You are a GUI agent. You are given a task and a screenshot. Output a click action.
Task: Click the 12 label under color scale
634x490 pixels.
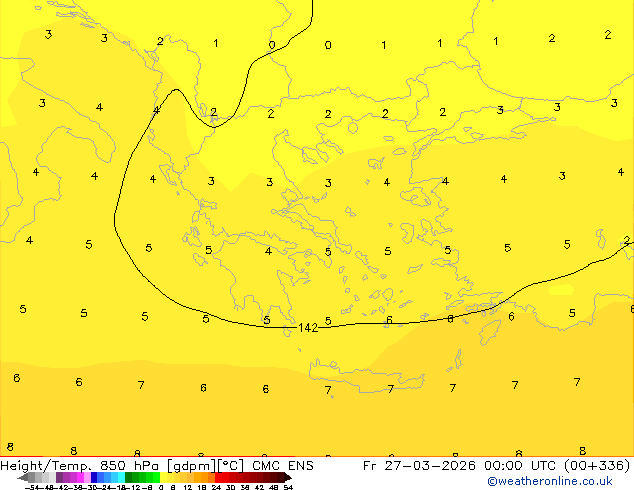[x=188, y=488]
